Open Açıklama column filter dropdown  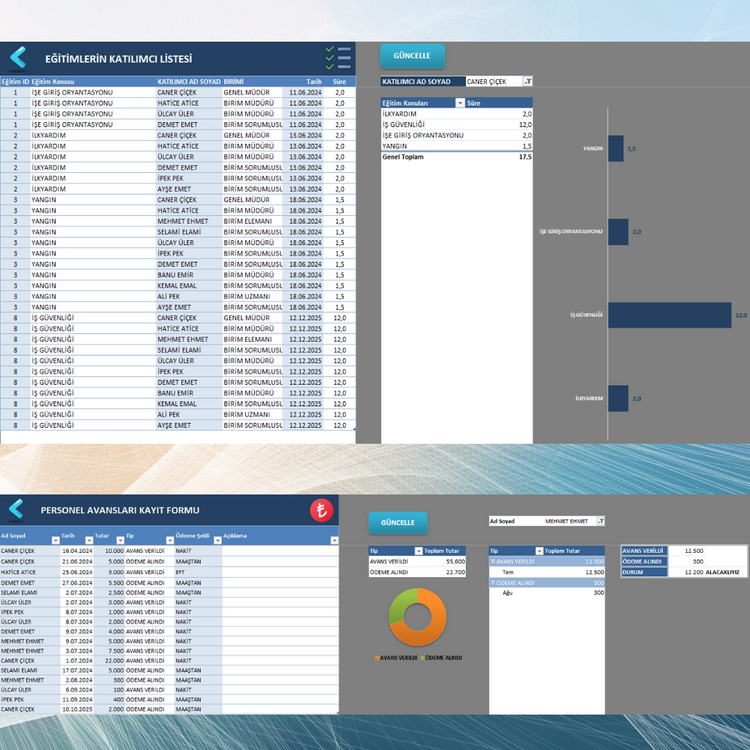point(334,540)
